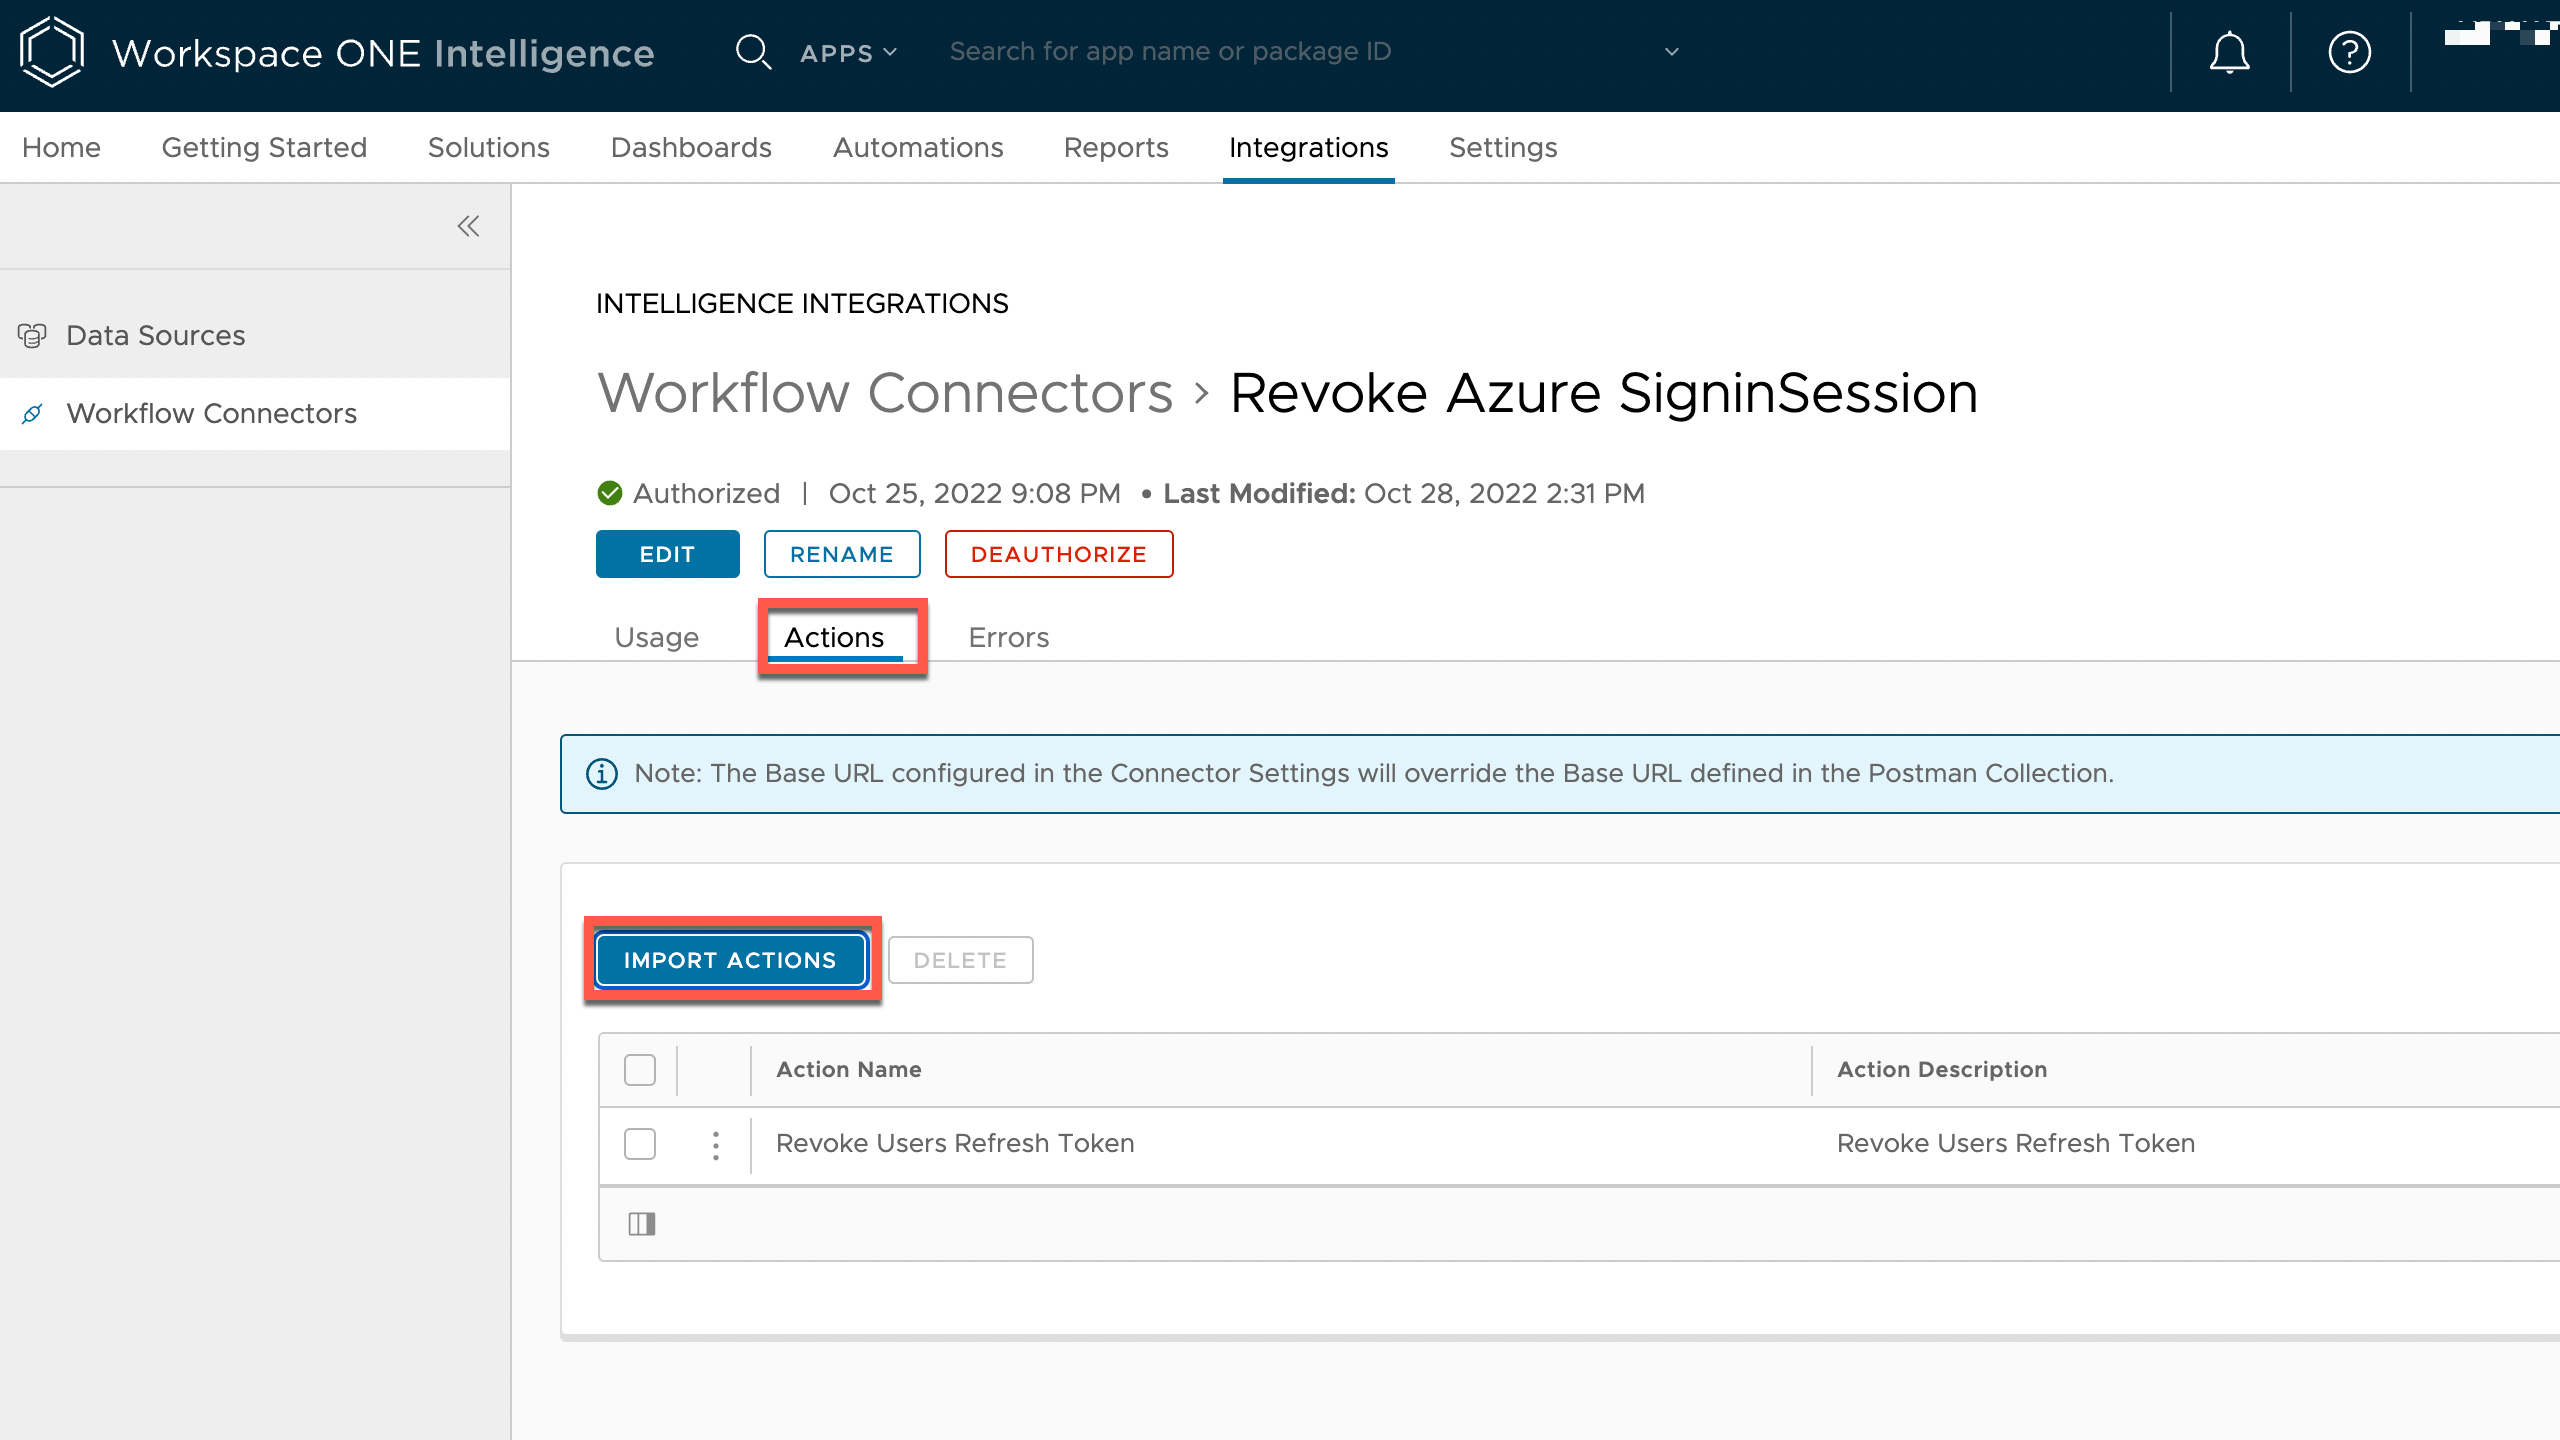Open the Automations menu tab
This screenshot has height=1440, width=2560.
point(917,148)
